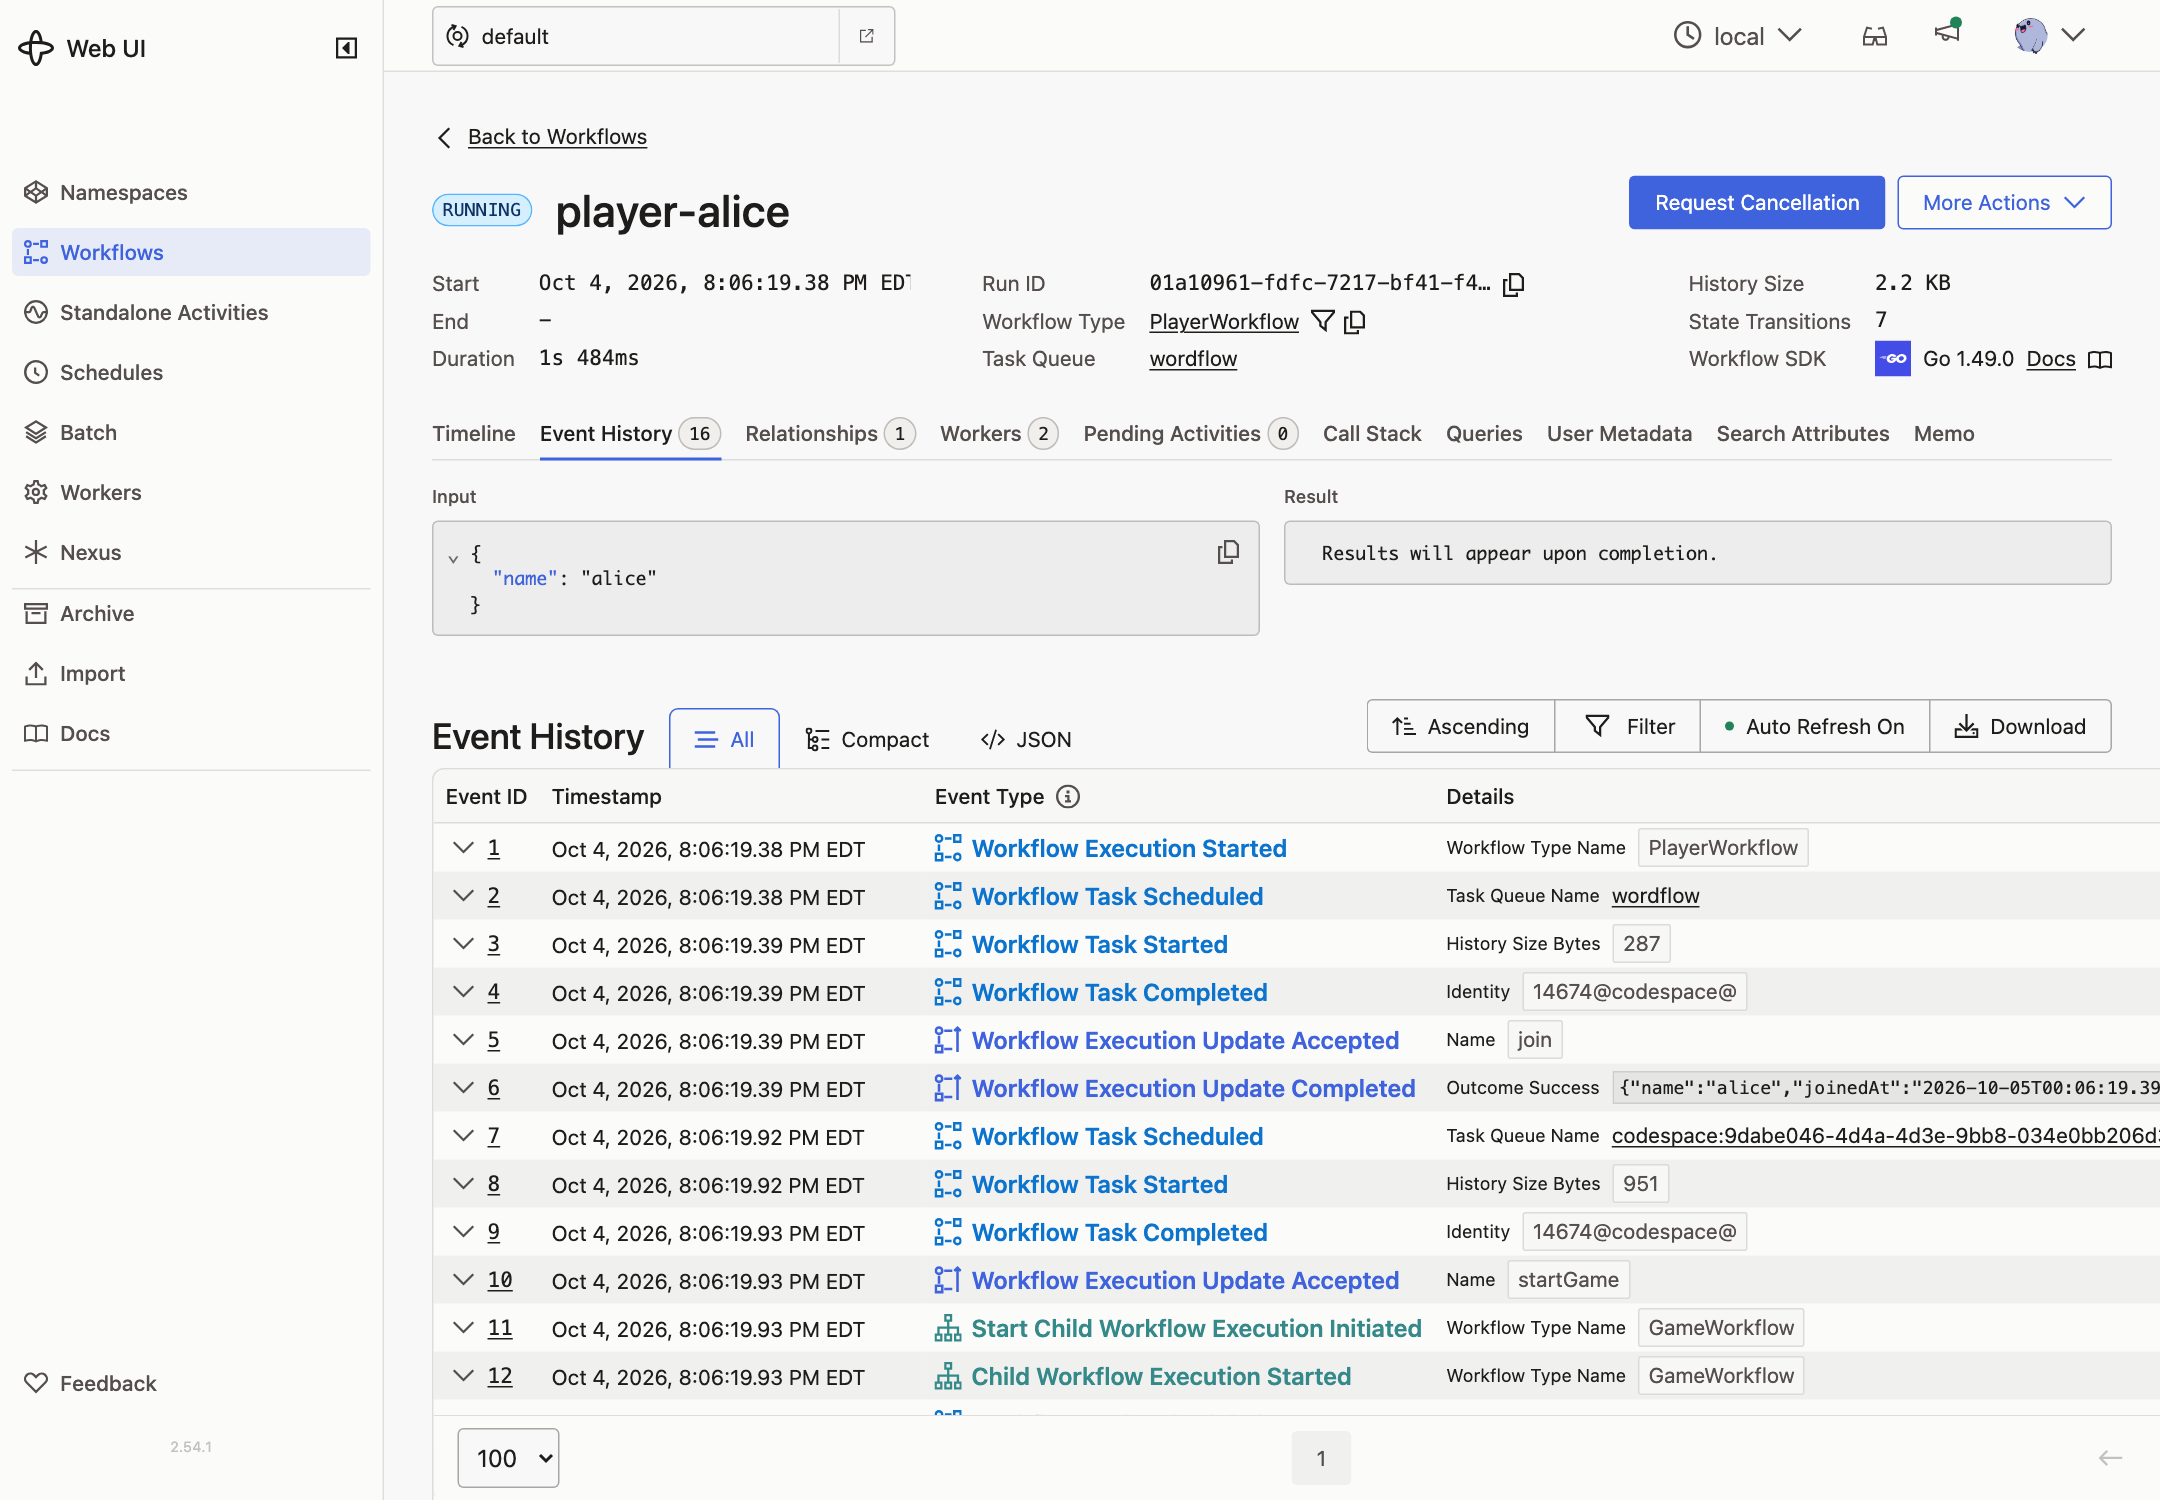Toggle Auto Refresh On
2160x1500 pixels.
(x=1814, y=726)
